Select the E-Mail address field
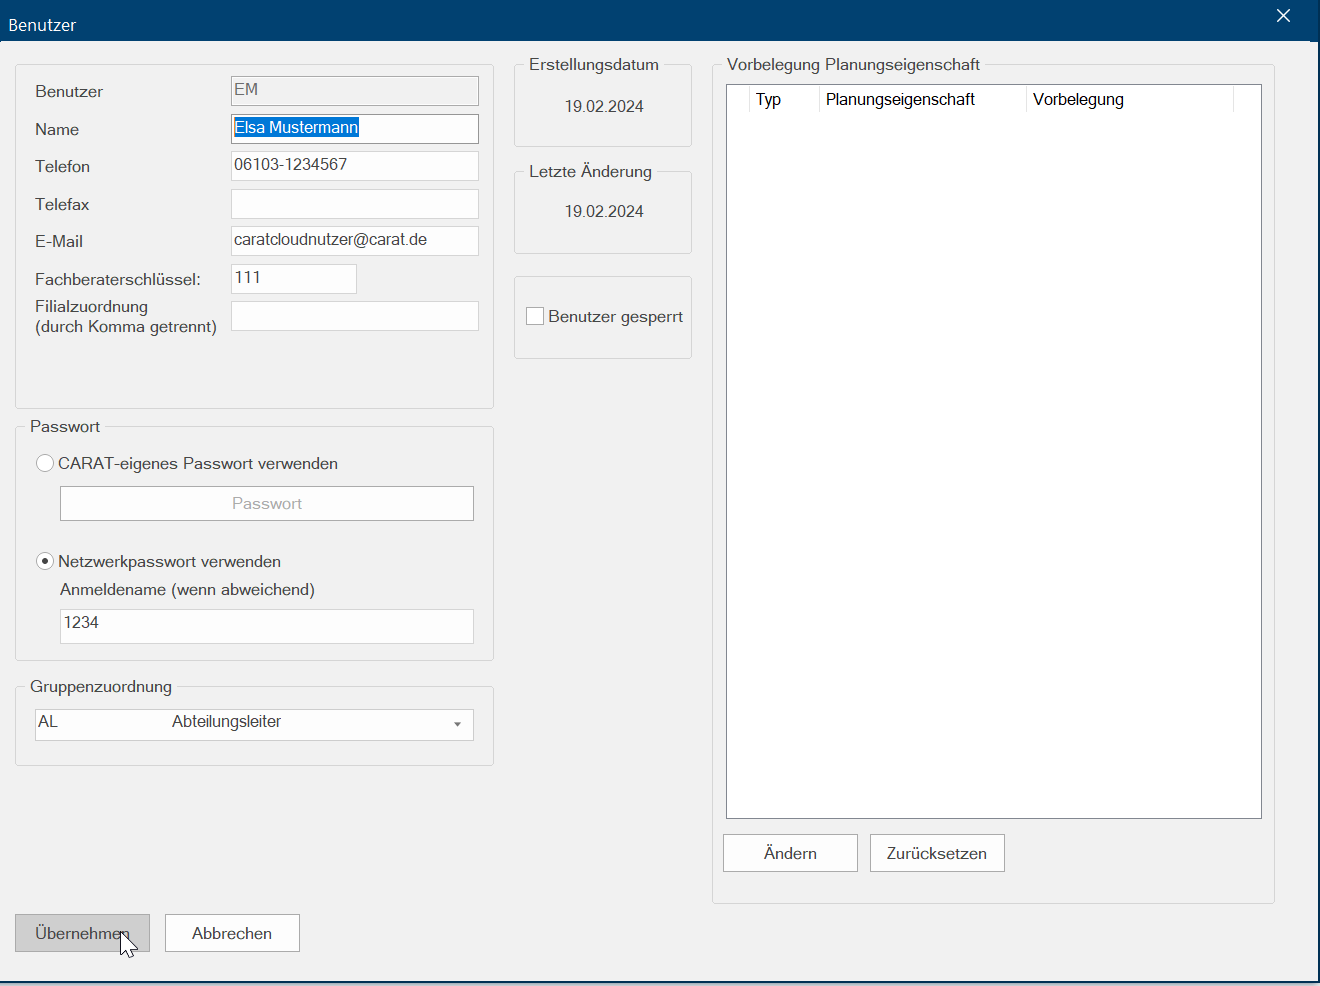The width and height of the screenshot is (1320, 986). click(354, 241)
